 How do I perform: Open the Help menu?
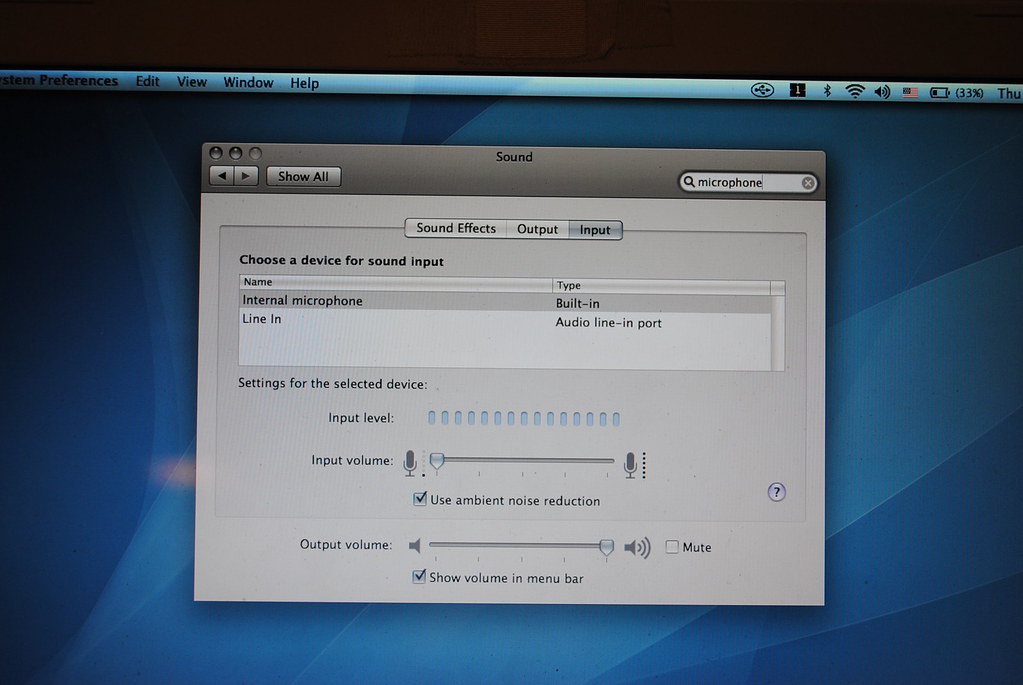coord(305,83)
